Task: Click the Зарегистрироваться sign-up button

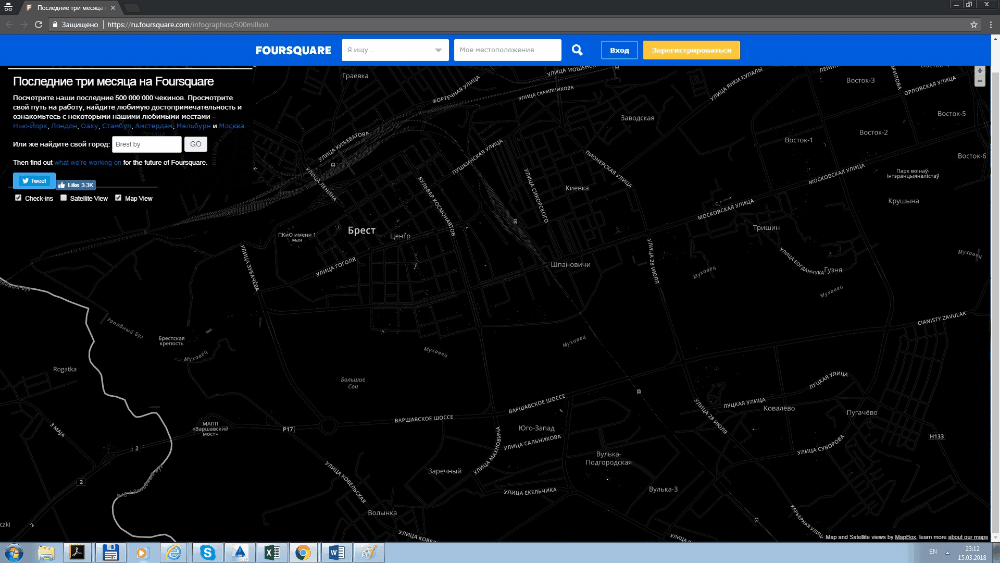Action: pyautogui.click(x=691, y=50)
